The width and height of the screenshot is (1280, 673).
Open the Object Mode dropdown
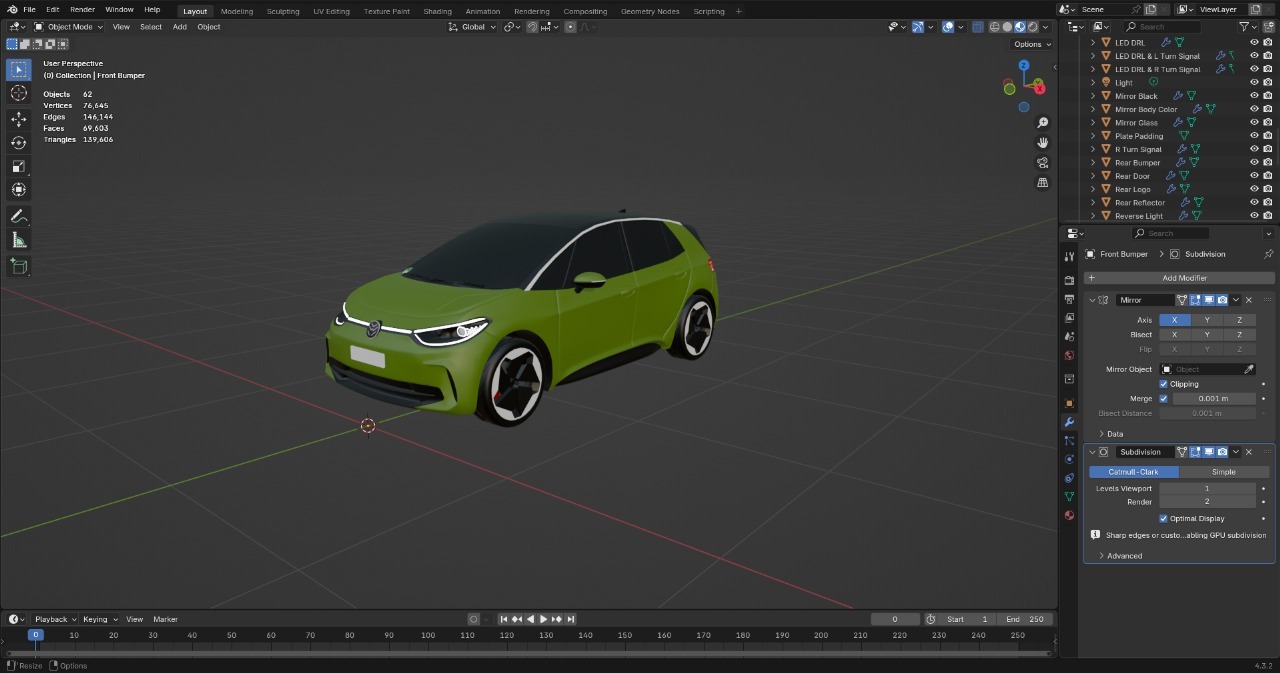click(x=69, y=27)
